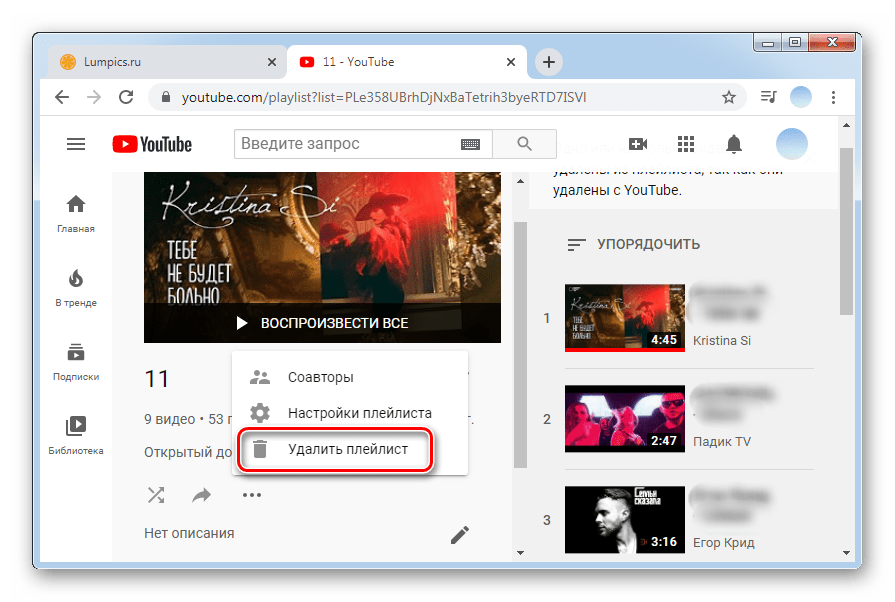Click the Падик TV channel link
The image size is (895, 602).
pos(721,442)
